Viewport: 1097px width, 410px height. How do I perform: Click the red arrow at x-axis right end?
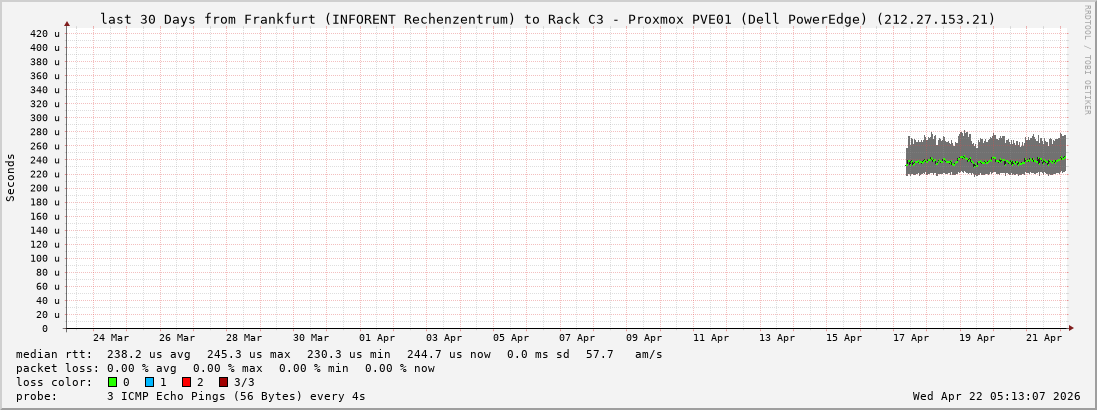1070,328
